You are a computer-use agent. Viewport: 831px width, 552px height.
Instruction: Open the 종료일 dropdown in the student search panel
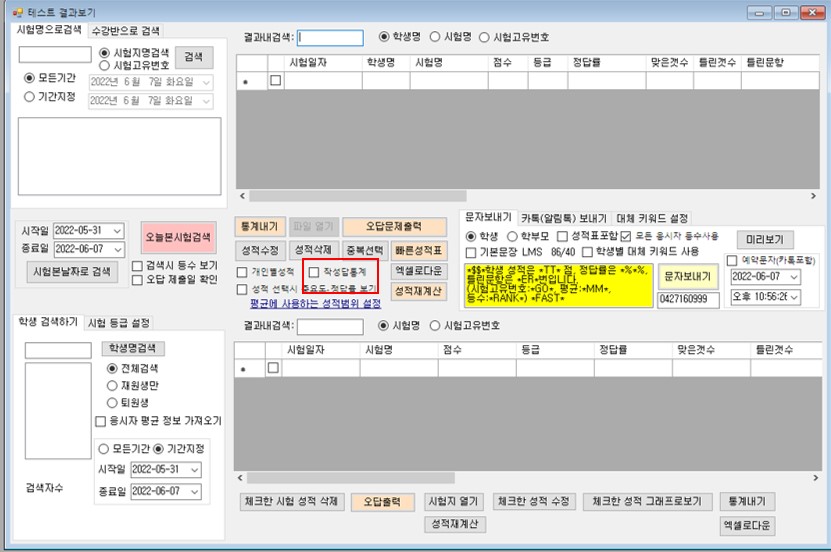[x=195, y=492]
